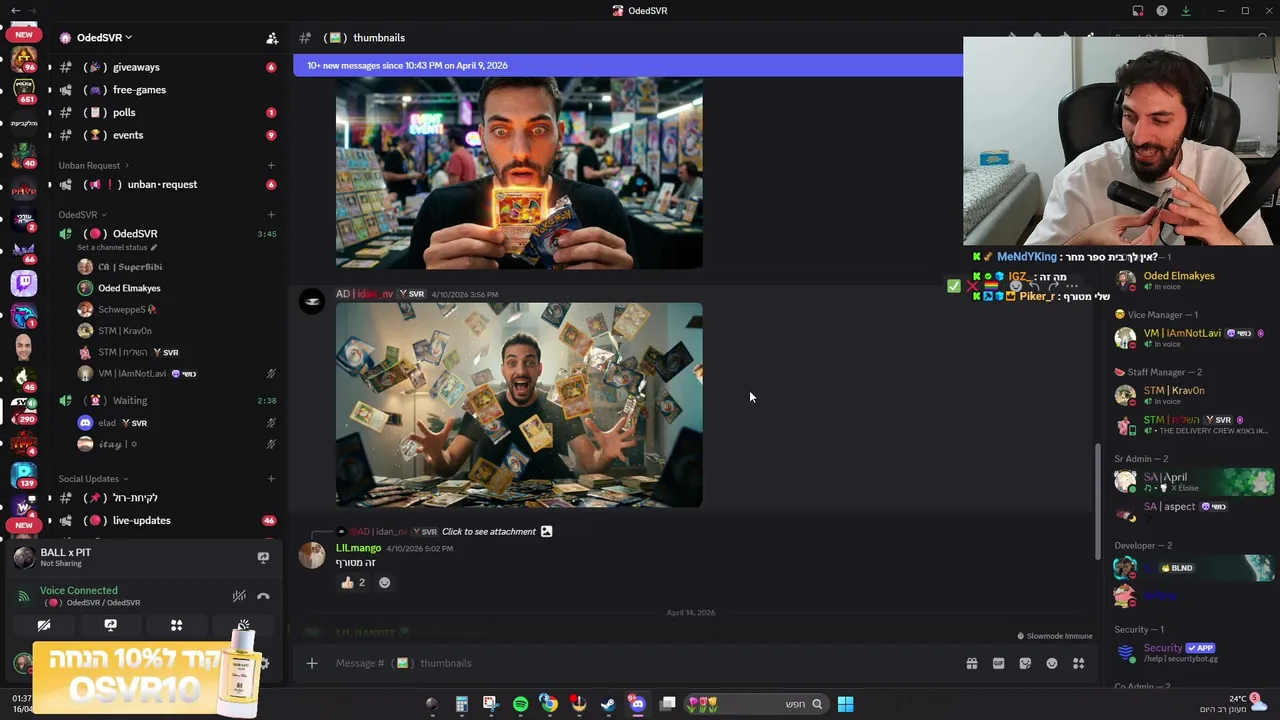Open the GIF picker
Viewport: 1280px width, 720px height.
[998, 663]
